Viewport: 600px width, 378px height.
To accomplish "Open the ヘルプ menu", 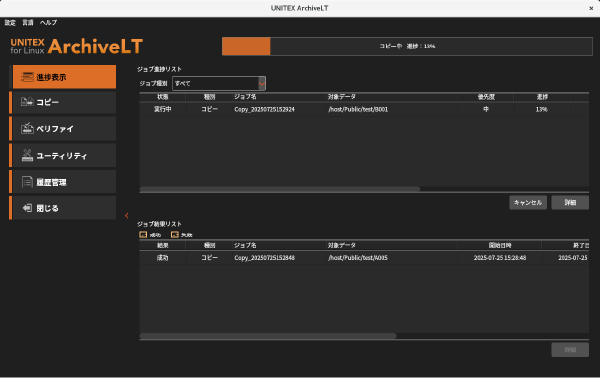I will (49, 23).
